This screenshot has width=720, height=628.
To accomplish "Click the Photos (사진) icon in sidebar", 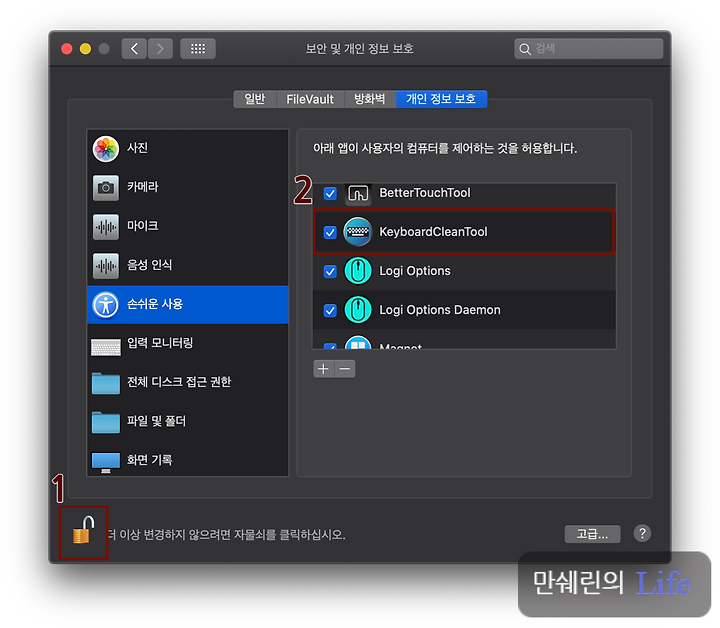I will (106, 149).
